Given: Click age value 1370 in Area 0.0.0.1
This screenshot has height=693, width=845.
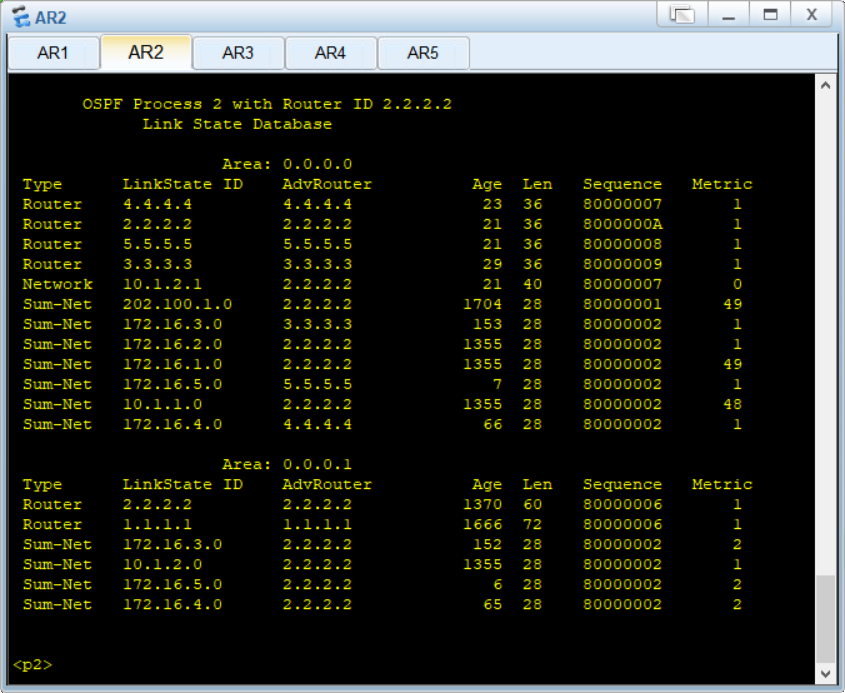Looking at the screenshot, I should (482, 504).
